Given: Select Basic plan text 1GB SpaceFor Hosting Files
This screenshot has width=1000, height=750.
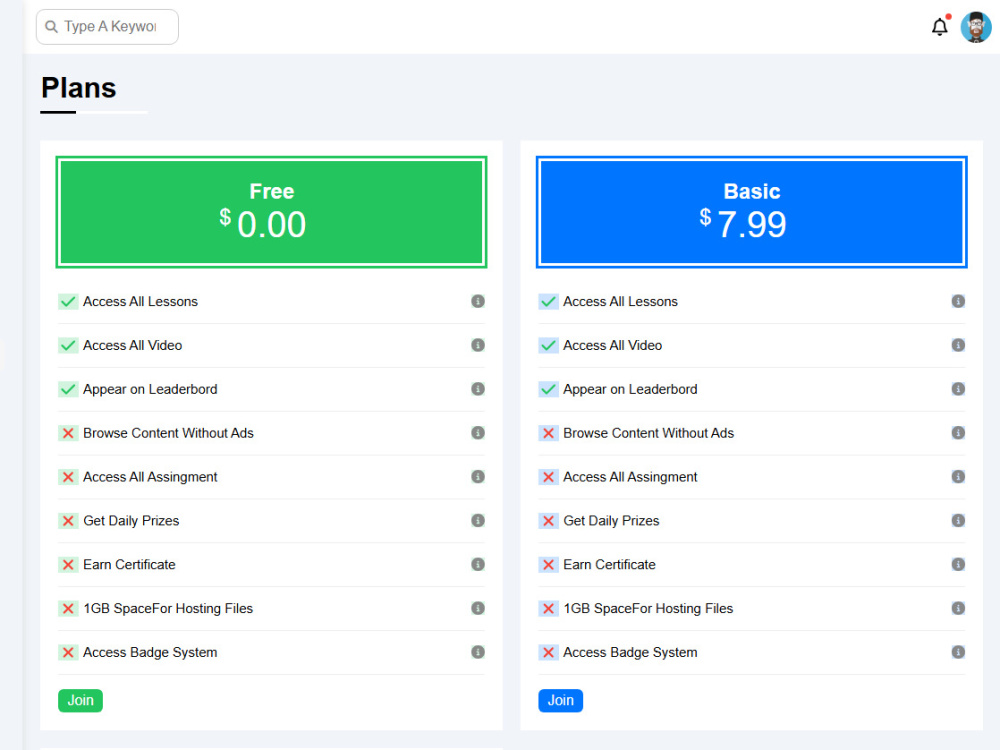Looking at the screenshot, I should (648, 608).
